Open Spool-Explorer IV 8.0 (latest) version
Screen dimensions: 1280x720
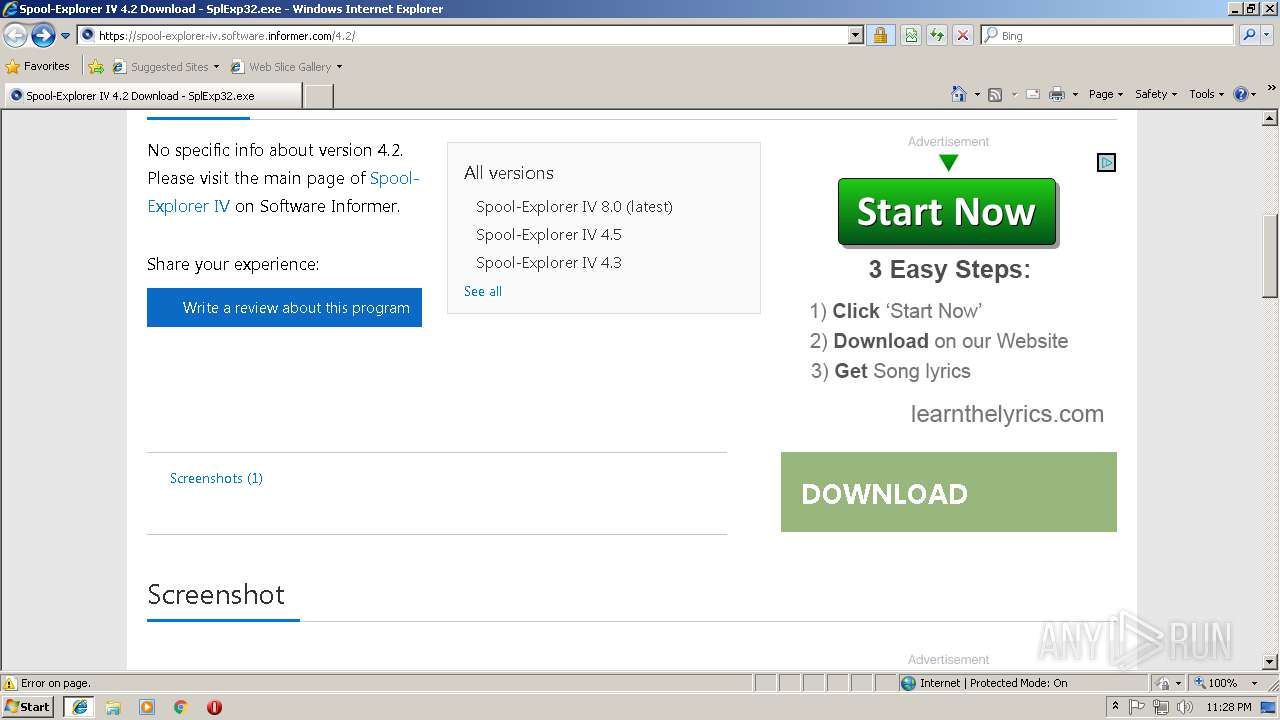point(574,207)
